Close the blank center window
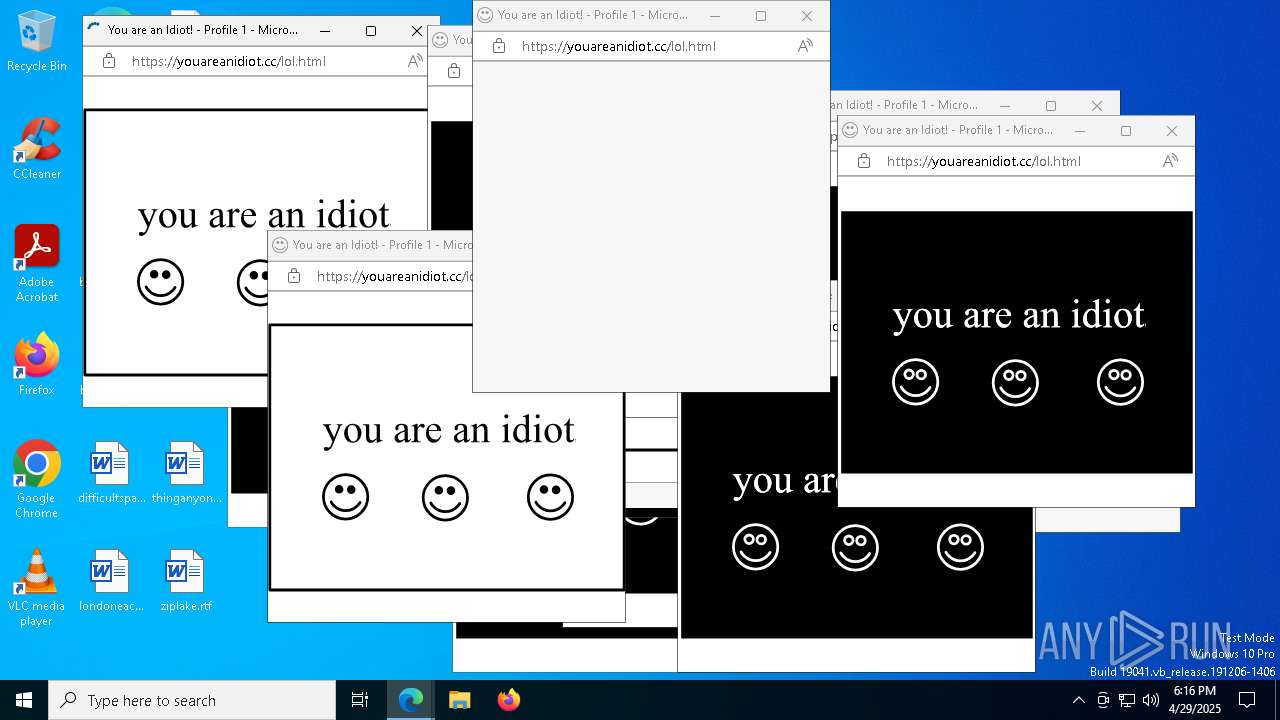1280x720 pixels. 807,16
